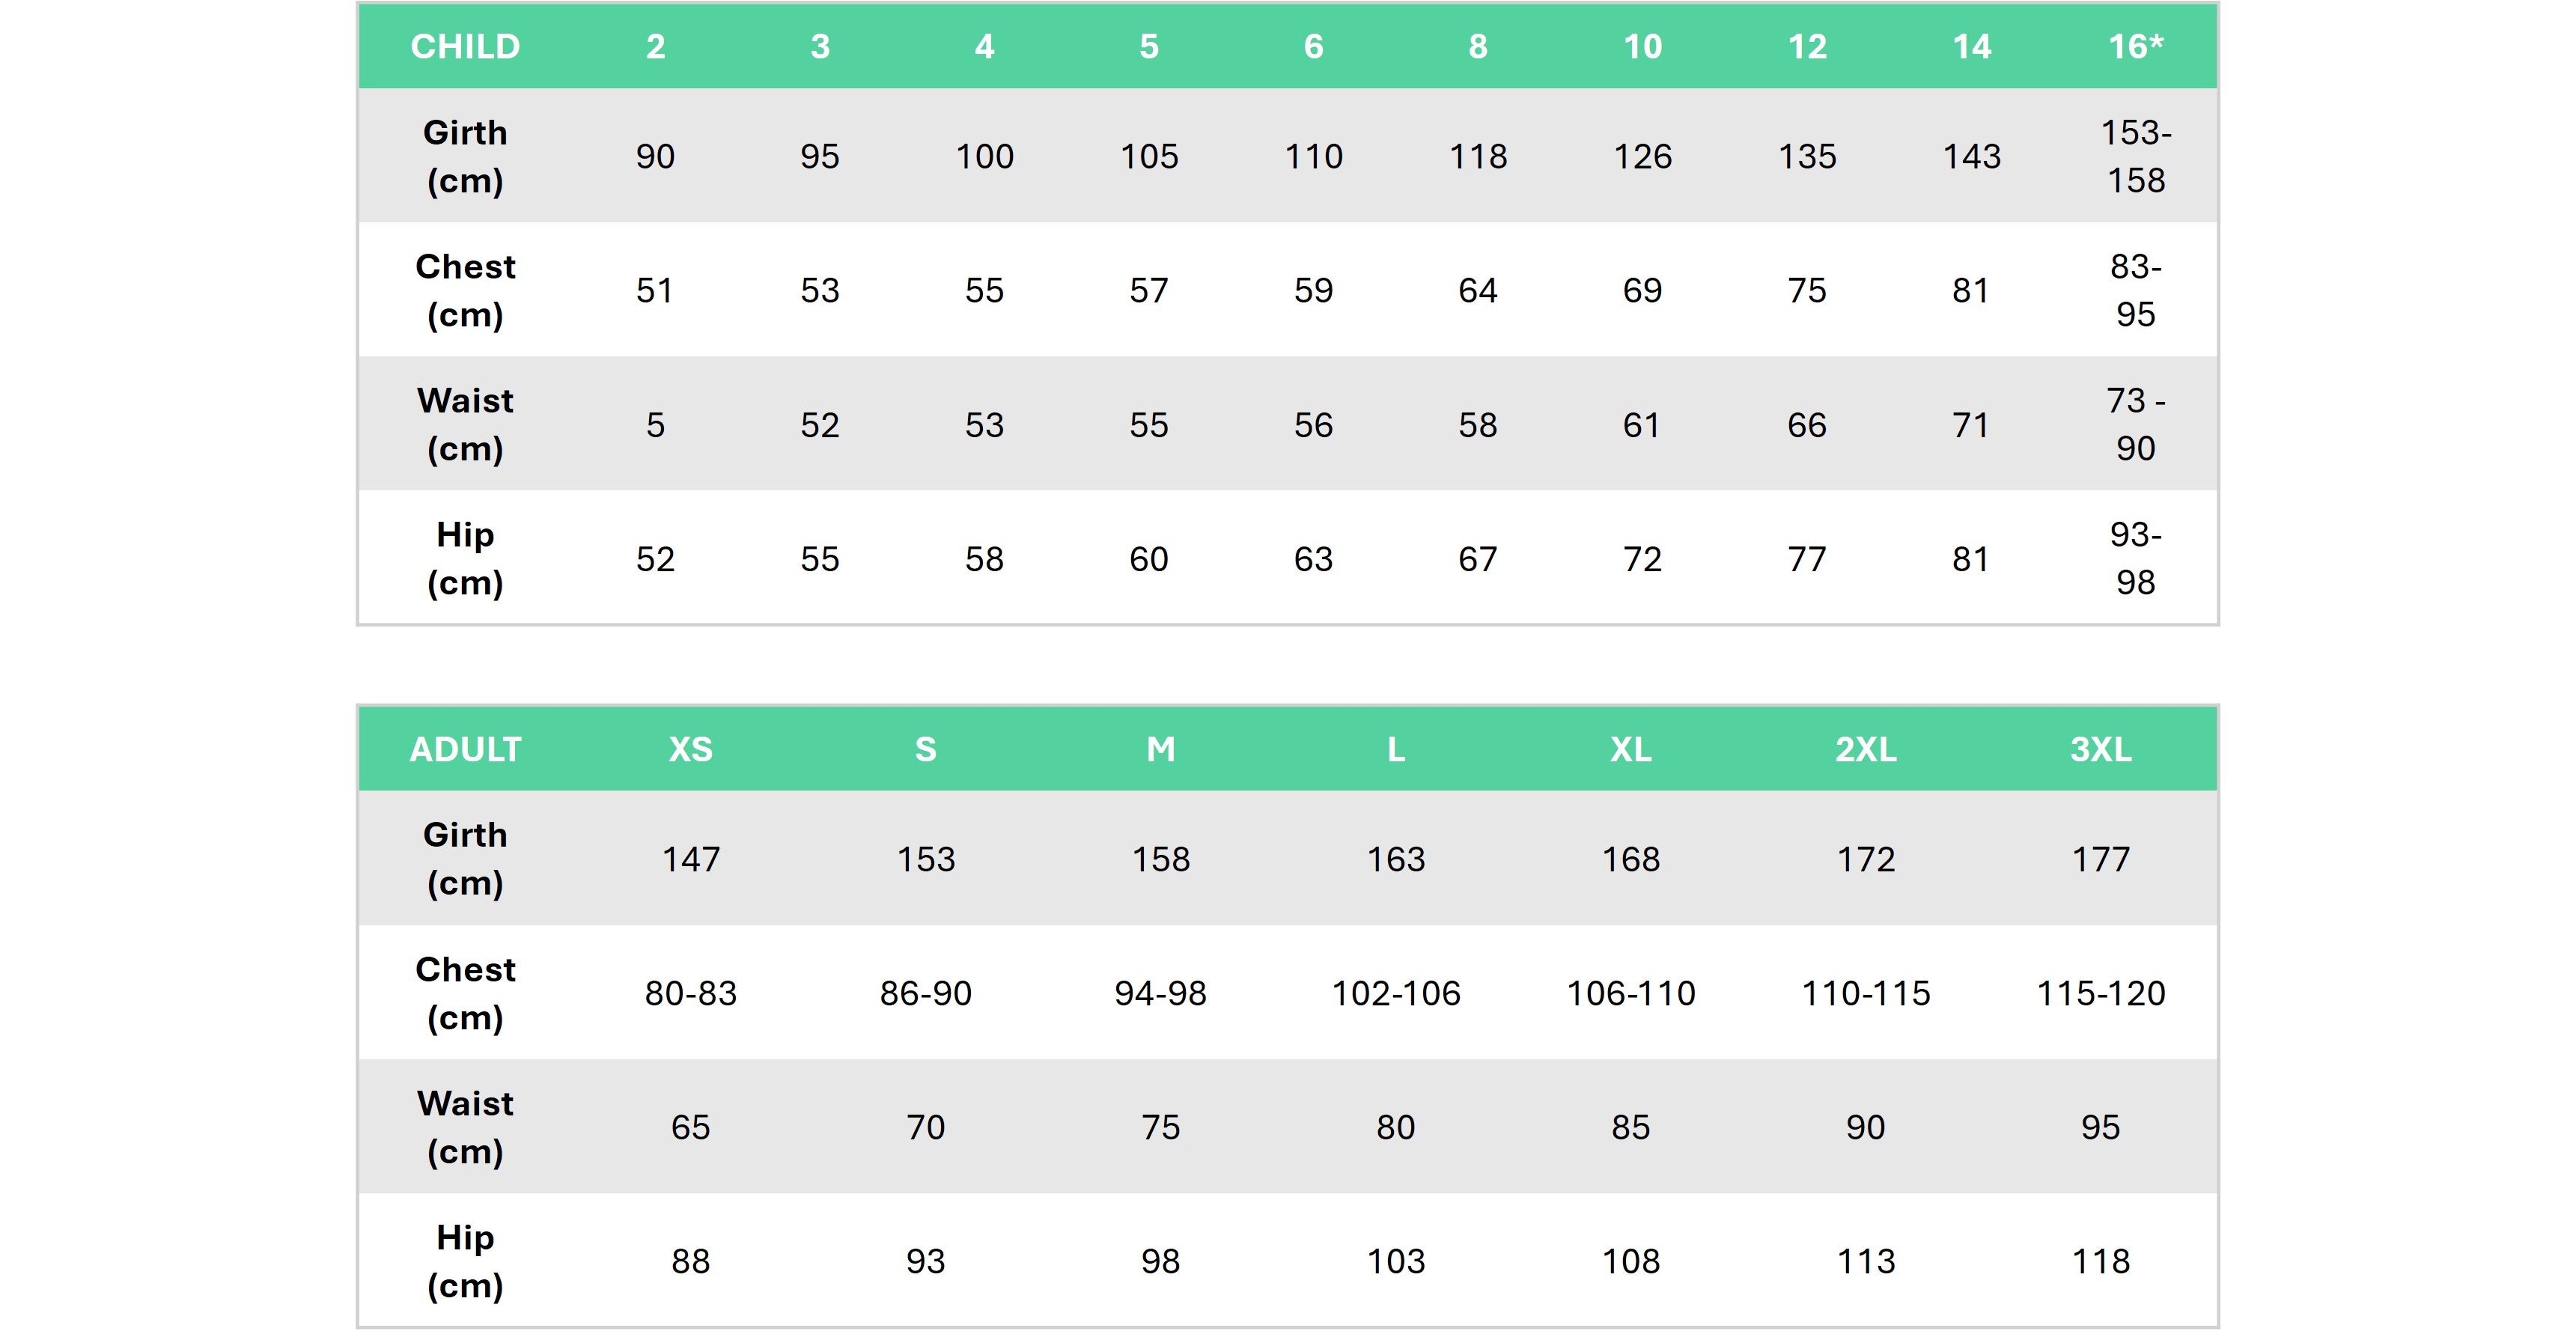
Task: Select the 102-106 chest cell for size L
Action: pyautogui.click(x=1395, y=993)
